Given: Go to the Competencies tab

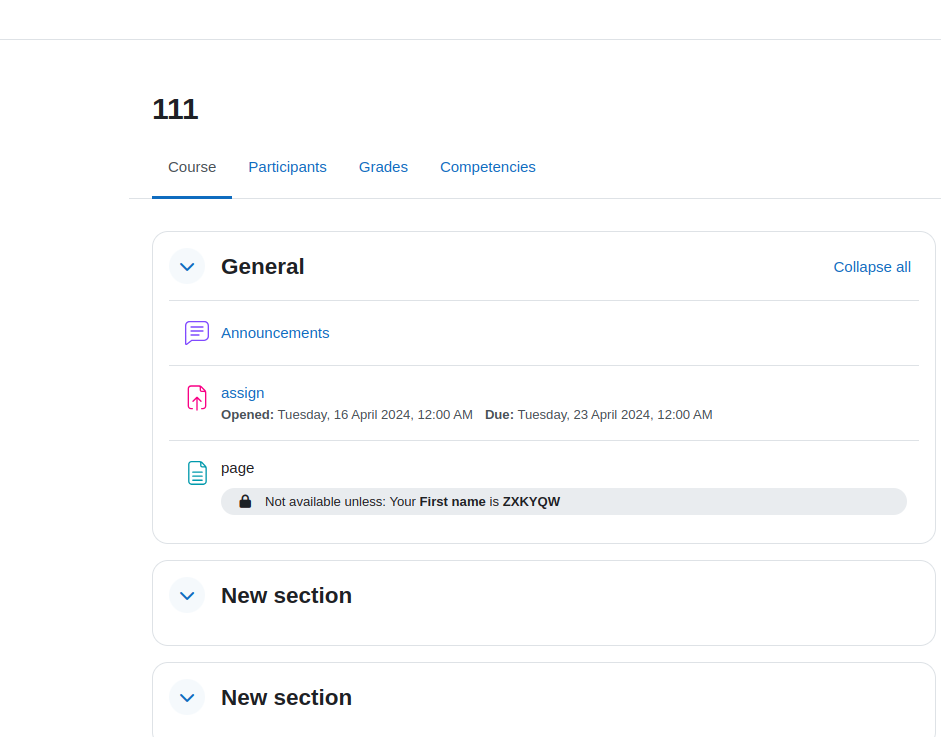Looking at the screenshot, I should [488, 167].
